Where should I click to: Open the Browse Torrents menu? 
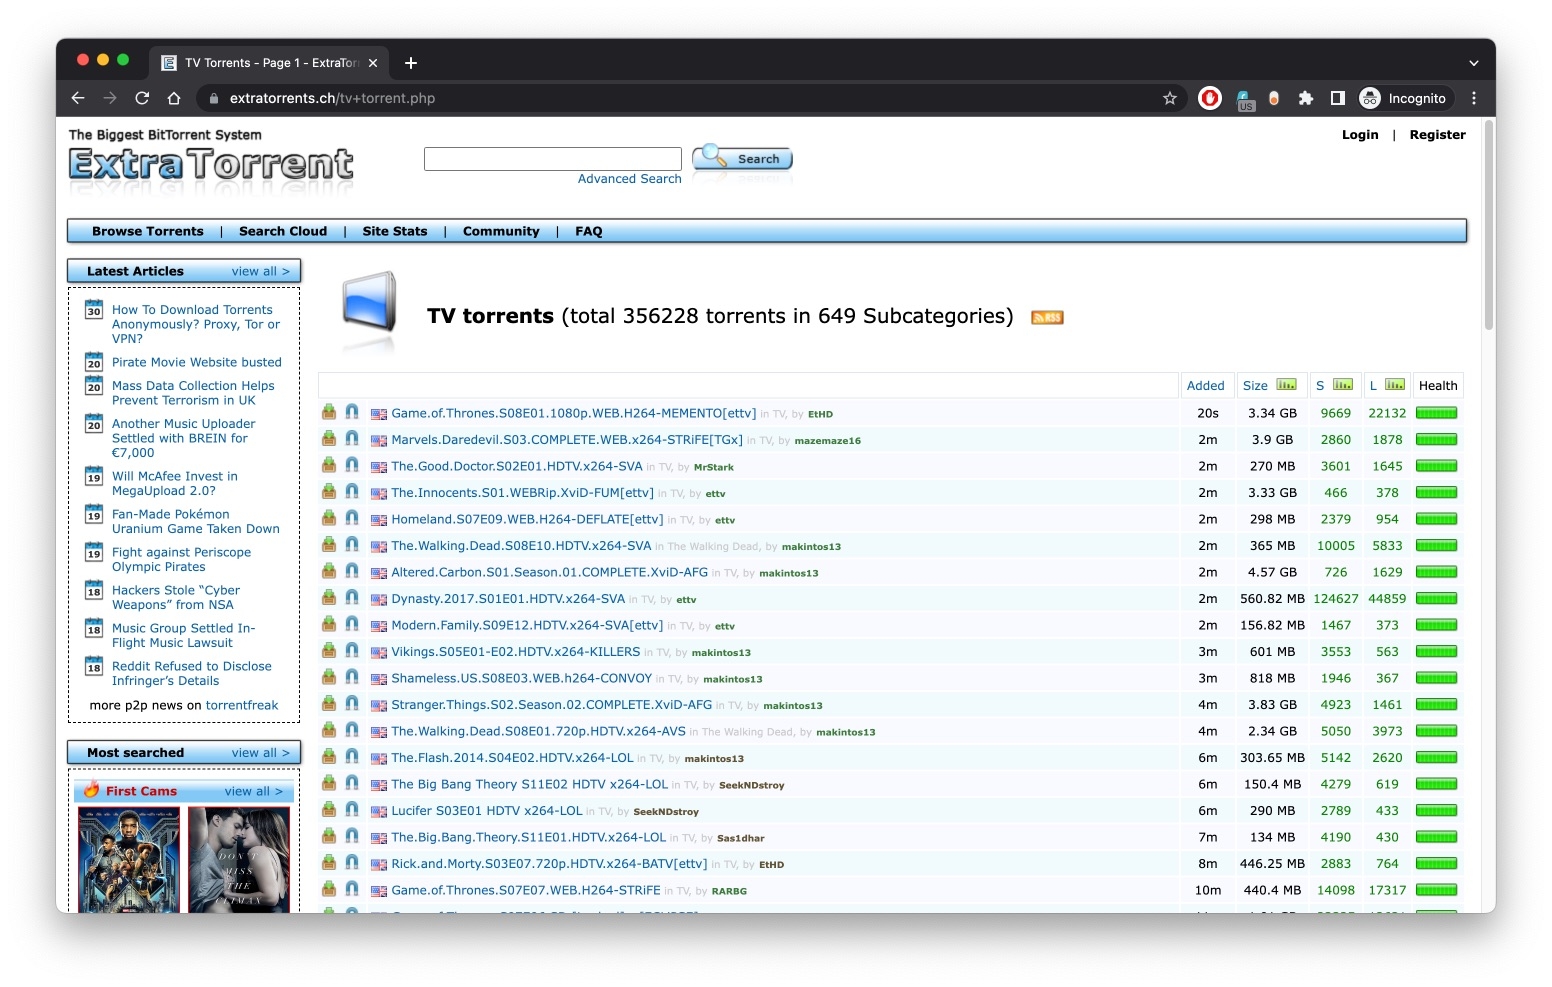(x=148, y=231)
